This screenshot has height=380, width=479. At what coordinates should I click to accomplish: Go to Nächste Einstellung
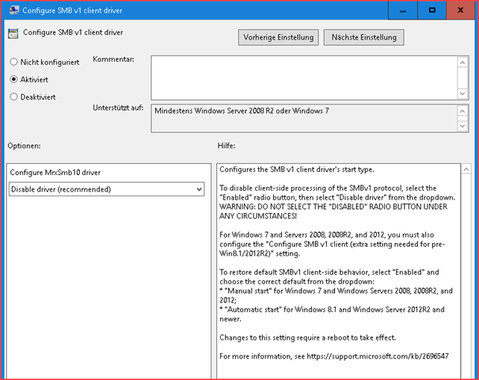pyautogui.click(x=364, y=37)
